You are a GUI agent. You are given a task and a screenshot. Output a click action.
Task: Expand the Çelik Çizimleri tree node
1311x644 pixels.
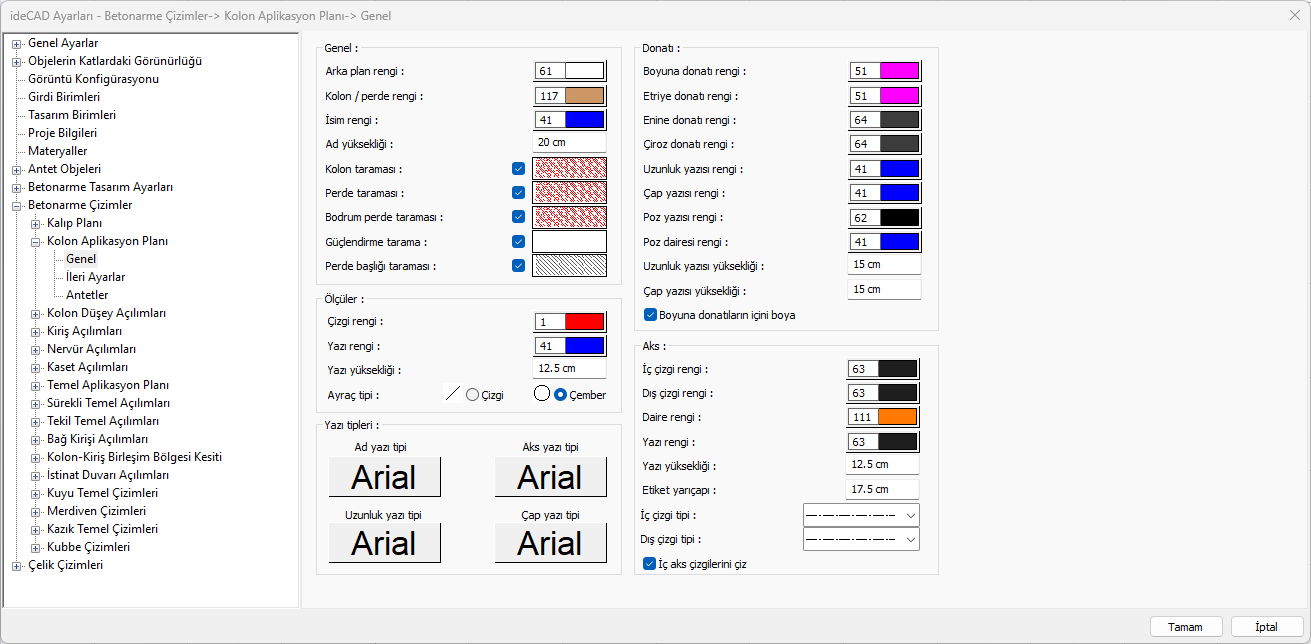(x=17, y=566)
